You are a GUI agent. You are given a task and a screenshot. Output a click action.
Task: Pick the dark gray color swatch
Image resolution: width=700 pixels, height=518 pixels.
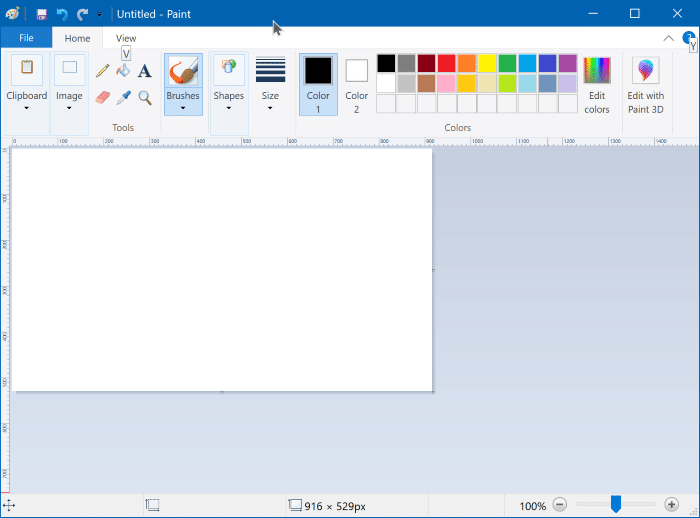[406, 63]
